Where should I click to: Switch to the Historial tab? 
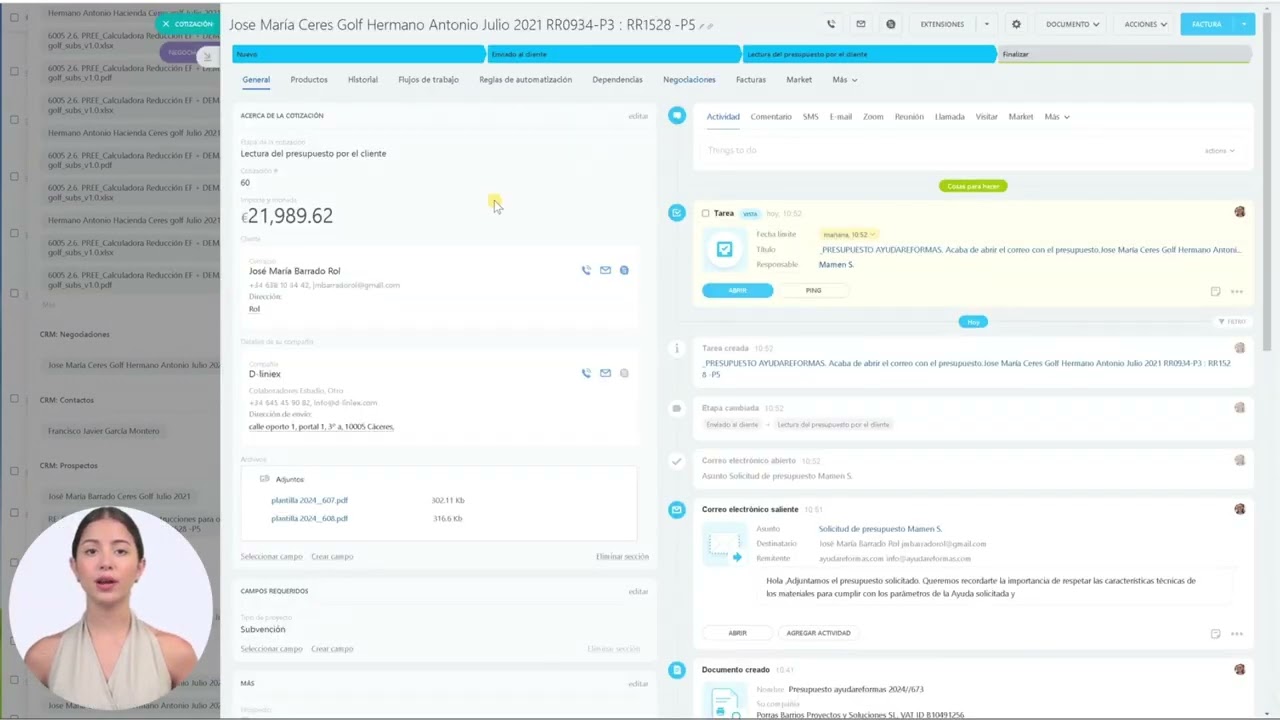coord(363,80)
